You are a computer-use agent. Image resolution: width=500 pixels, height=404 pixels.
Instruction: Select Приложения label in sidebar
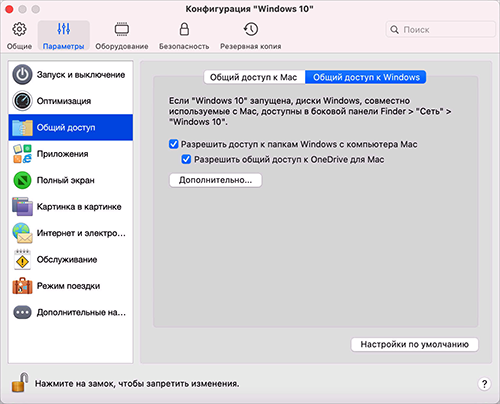[x=62, y=154]
